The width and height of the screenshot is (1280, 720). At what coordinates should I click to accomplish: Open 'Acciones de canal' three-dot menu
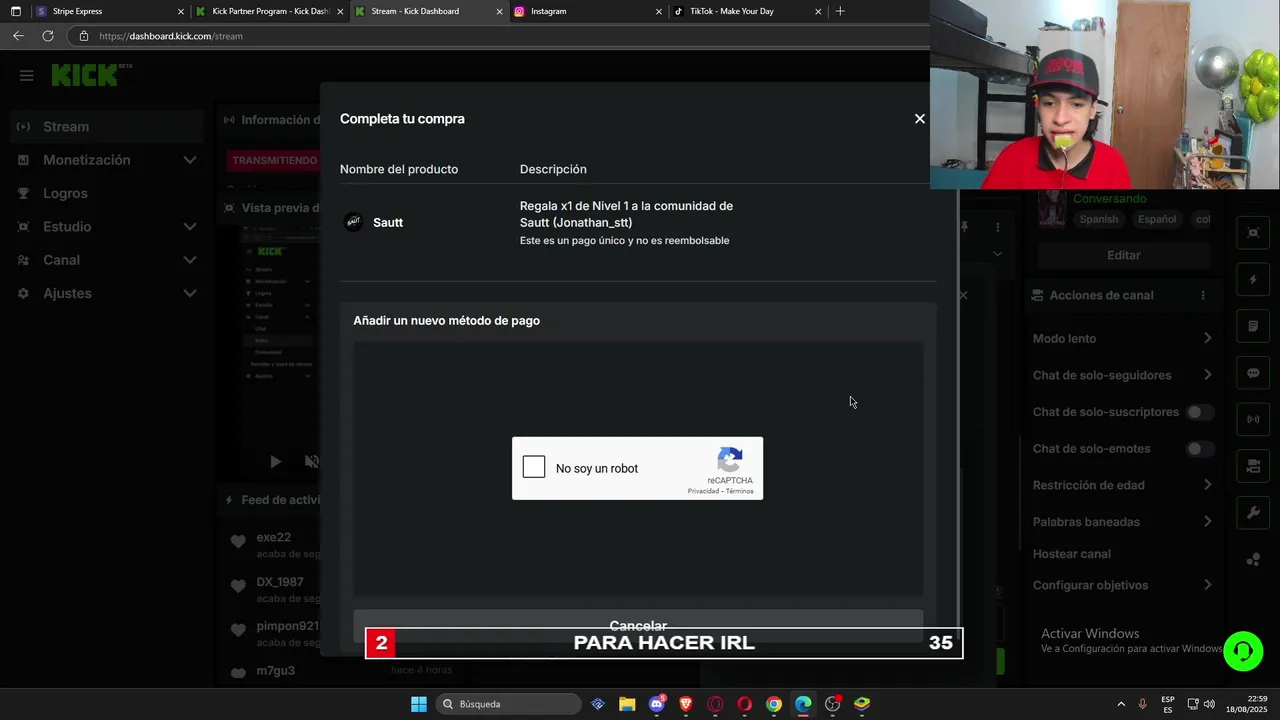[1203, 296]
